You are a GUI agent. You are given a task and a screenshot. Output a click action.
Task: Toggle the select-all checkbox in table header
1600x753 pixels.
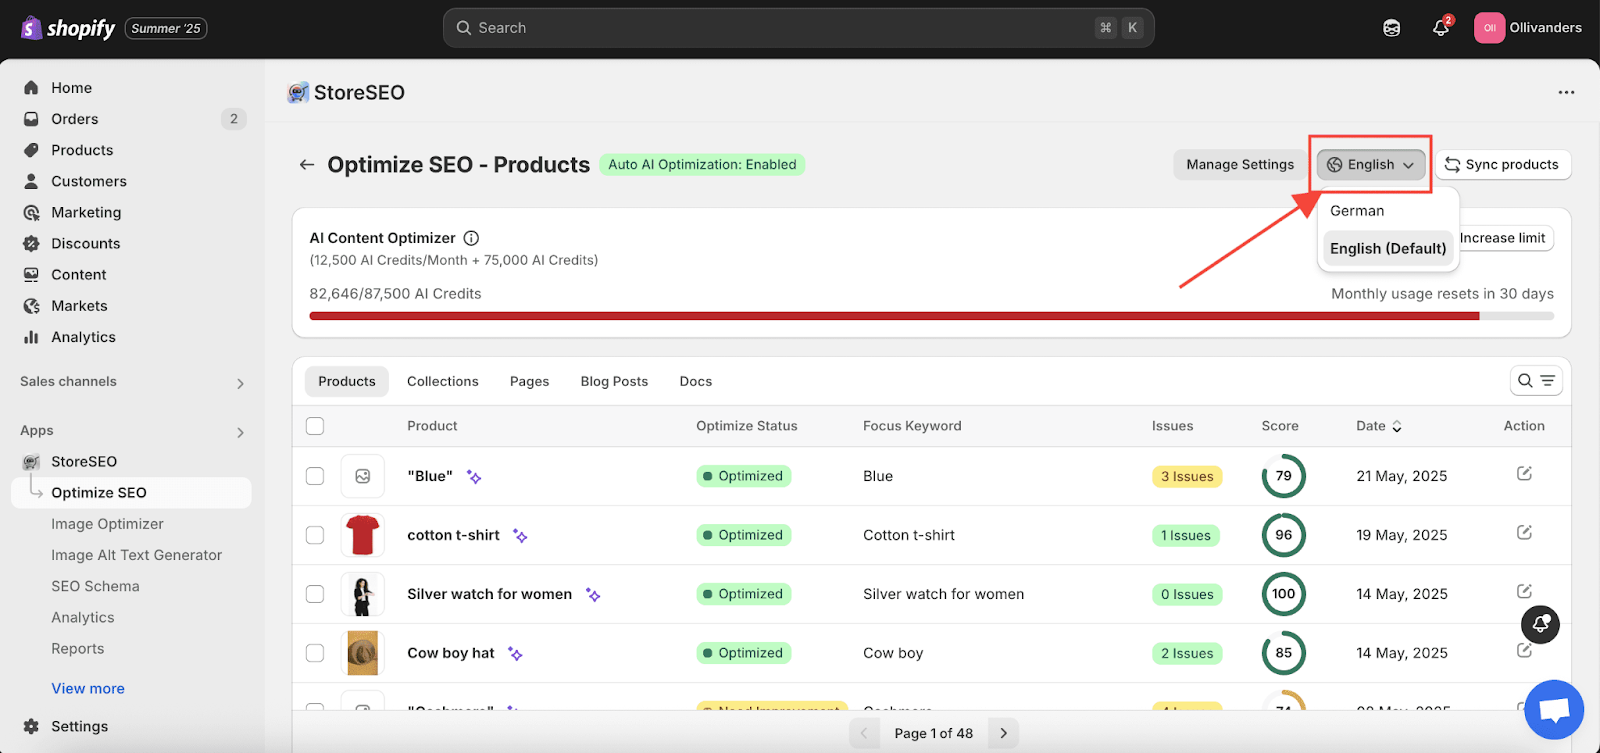point(315,426)
